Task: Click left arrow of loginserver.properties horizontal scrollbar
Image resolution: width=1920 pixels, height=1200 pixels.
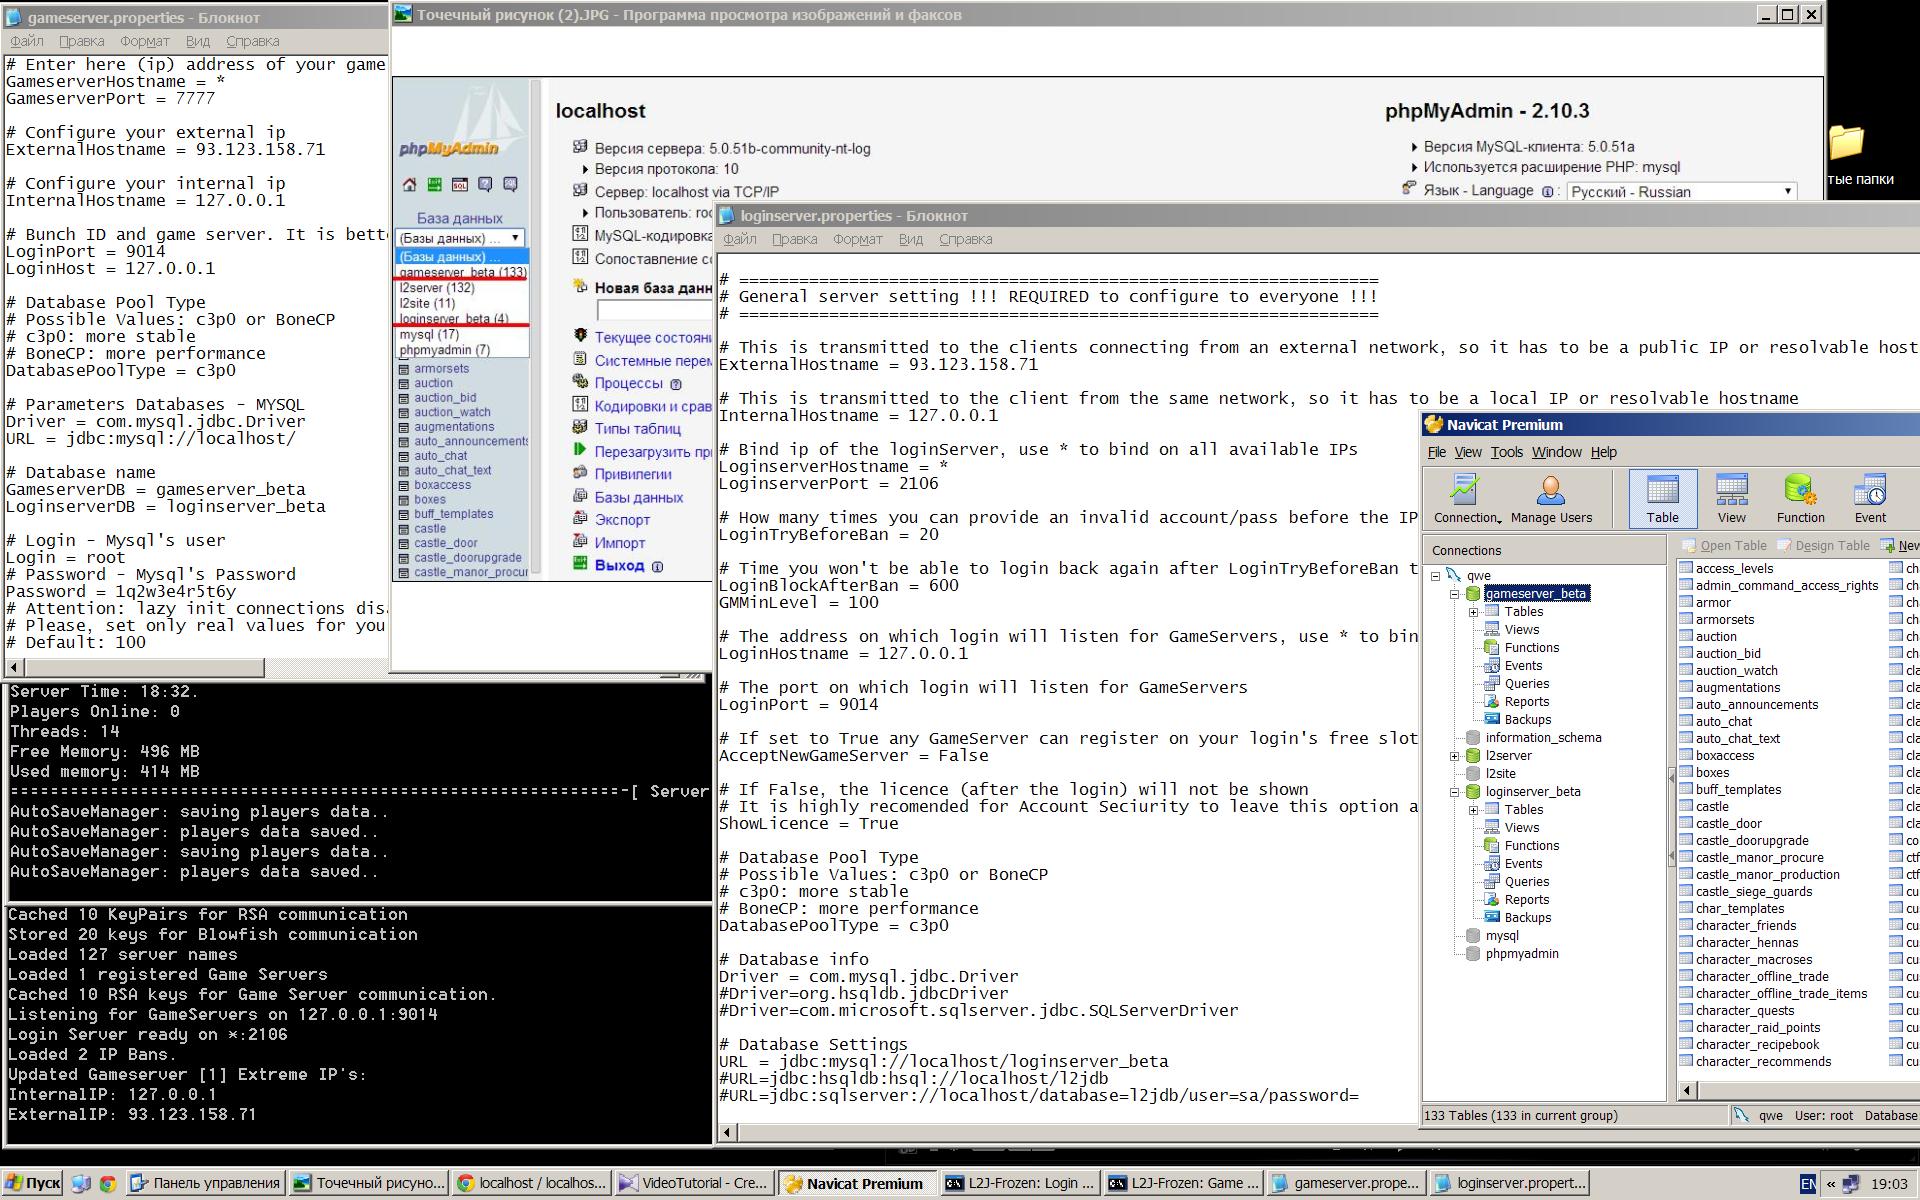Action: tap(727, 1133)
